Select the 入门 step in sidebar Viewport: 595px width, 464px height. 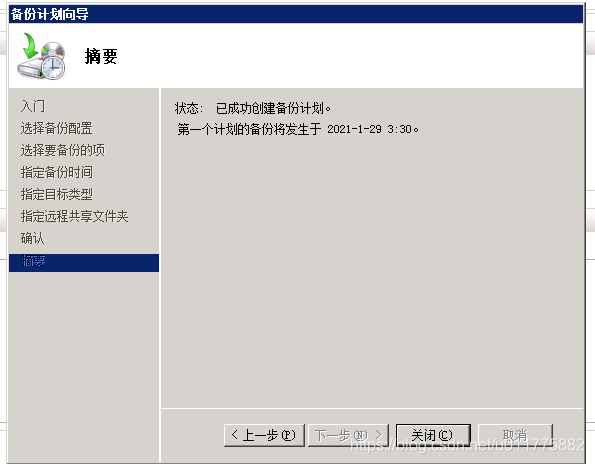[33, 106]
